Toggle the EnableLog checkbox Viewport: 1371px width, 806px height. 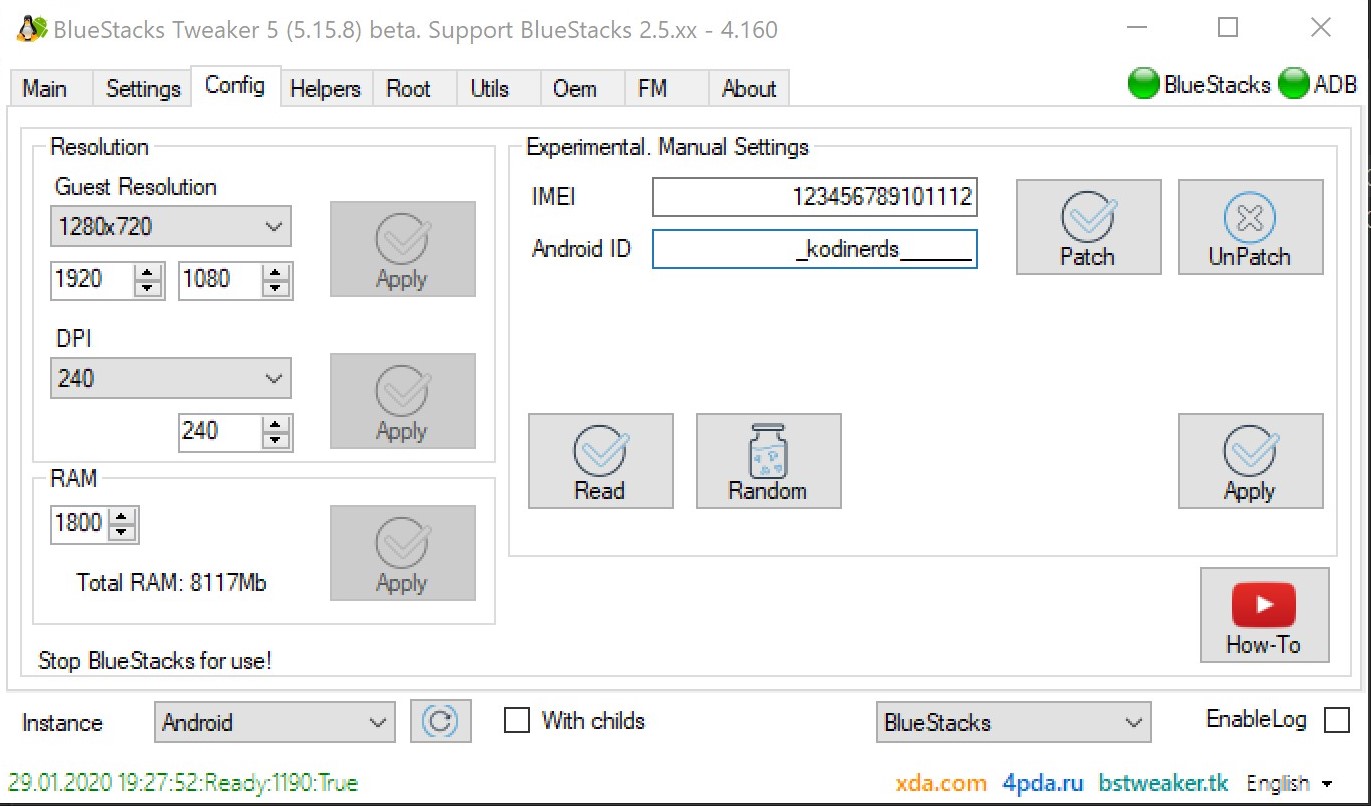pyautogui.click(x=1336, y=720)
